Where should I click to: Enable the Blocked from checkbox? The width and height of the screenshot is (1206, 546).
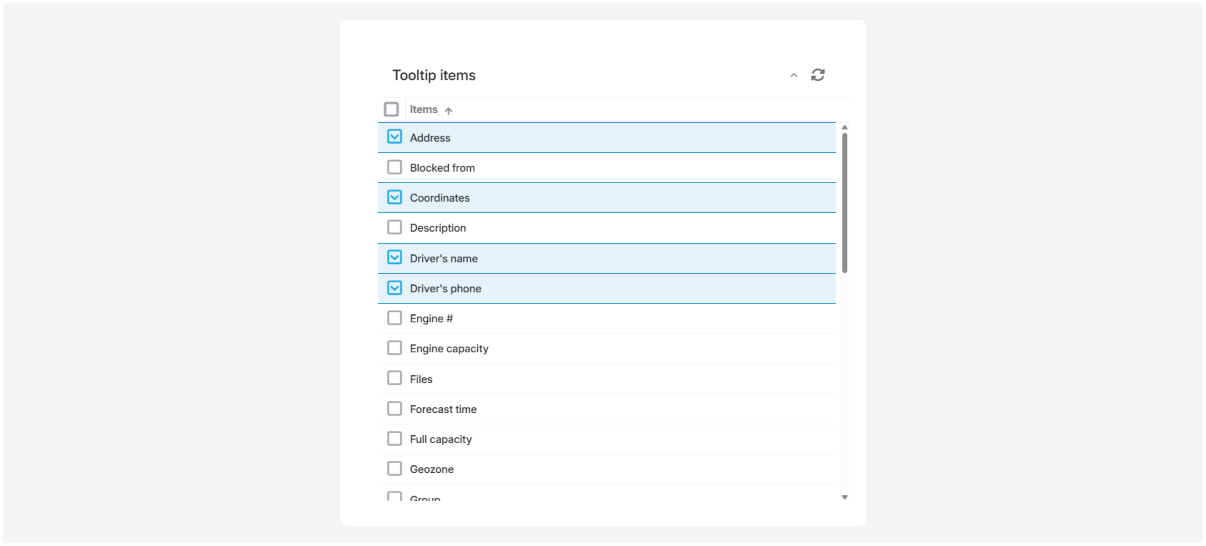tap(394, 167)
